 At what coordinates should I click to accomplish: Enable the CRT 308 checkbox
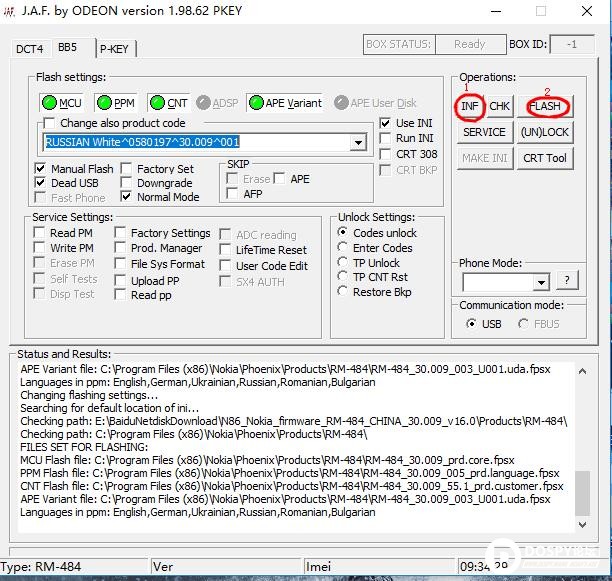click(x=385, y=154)
